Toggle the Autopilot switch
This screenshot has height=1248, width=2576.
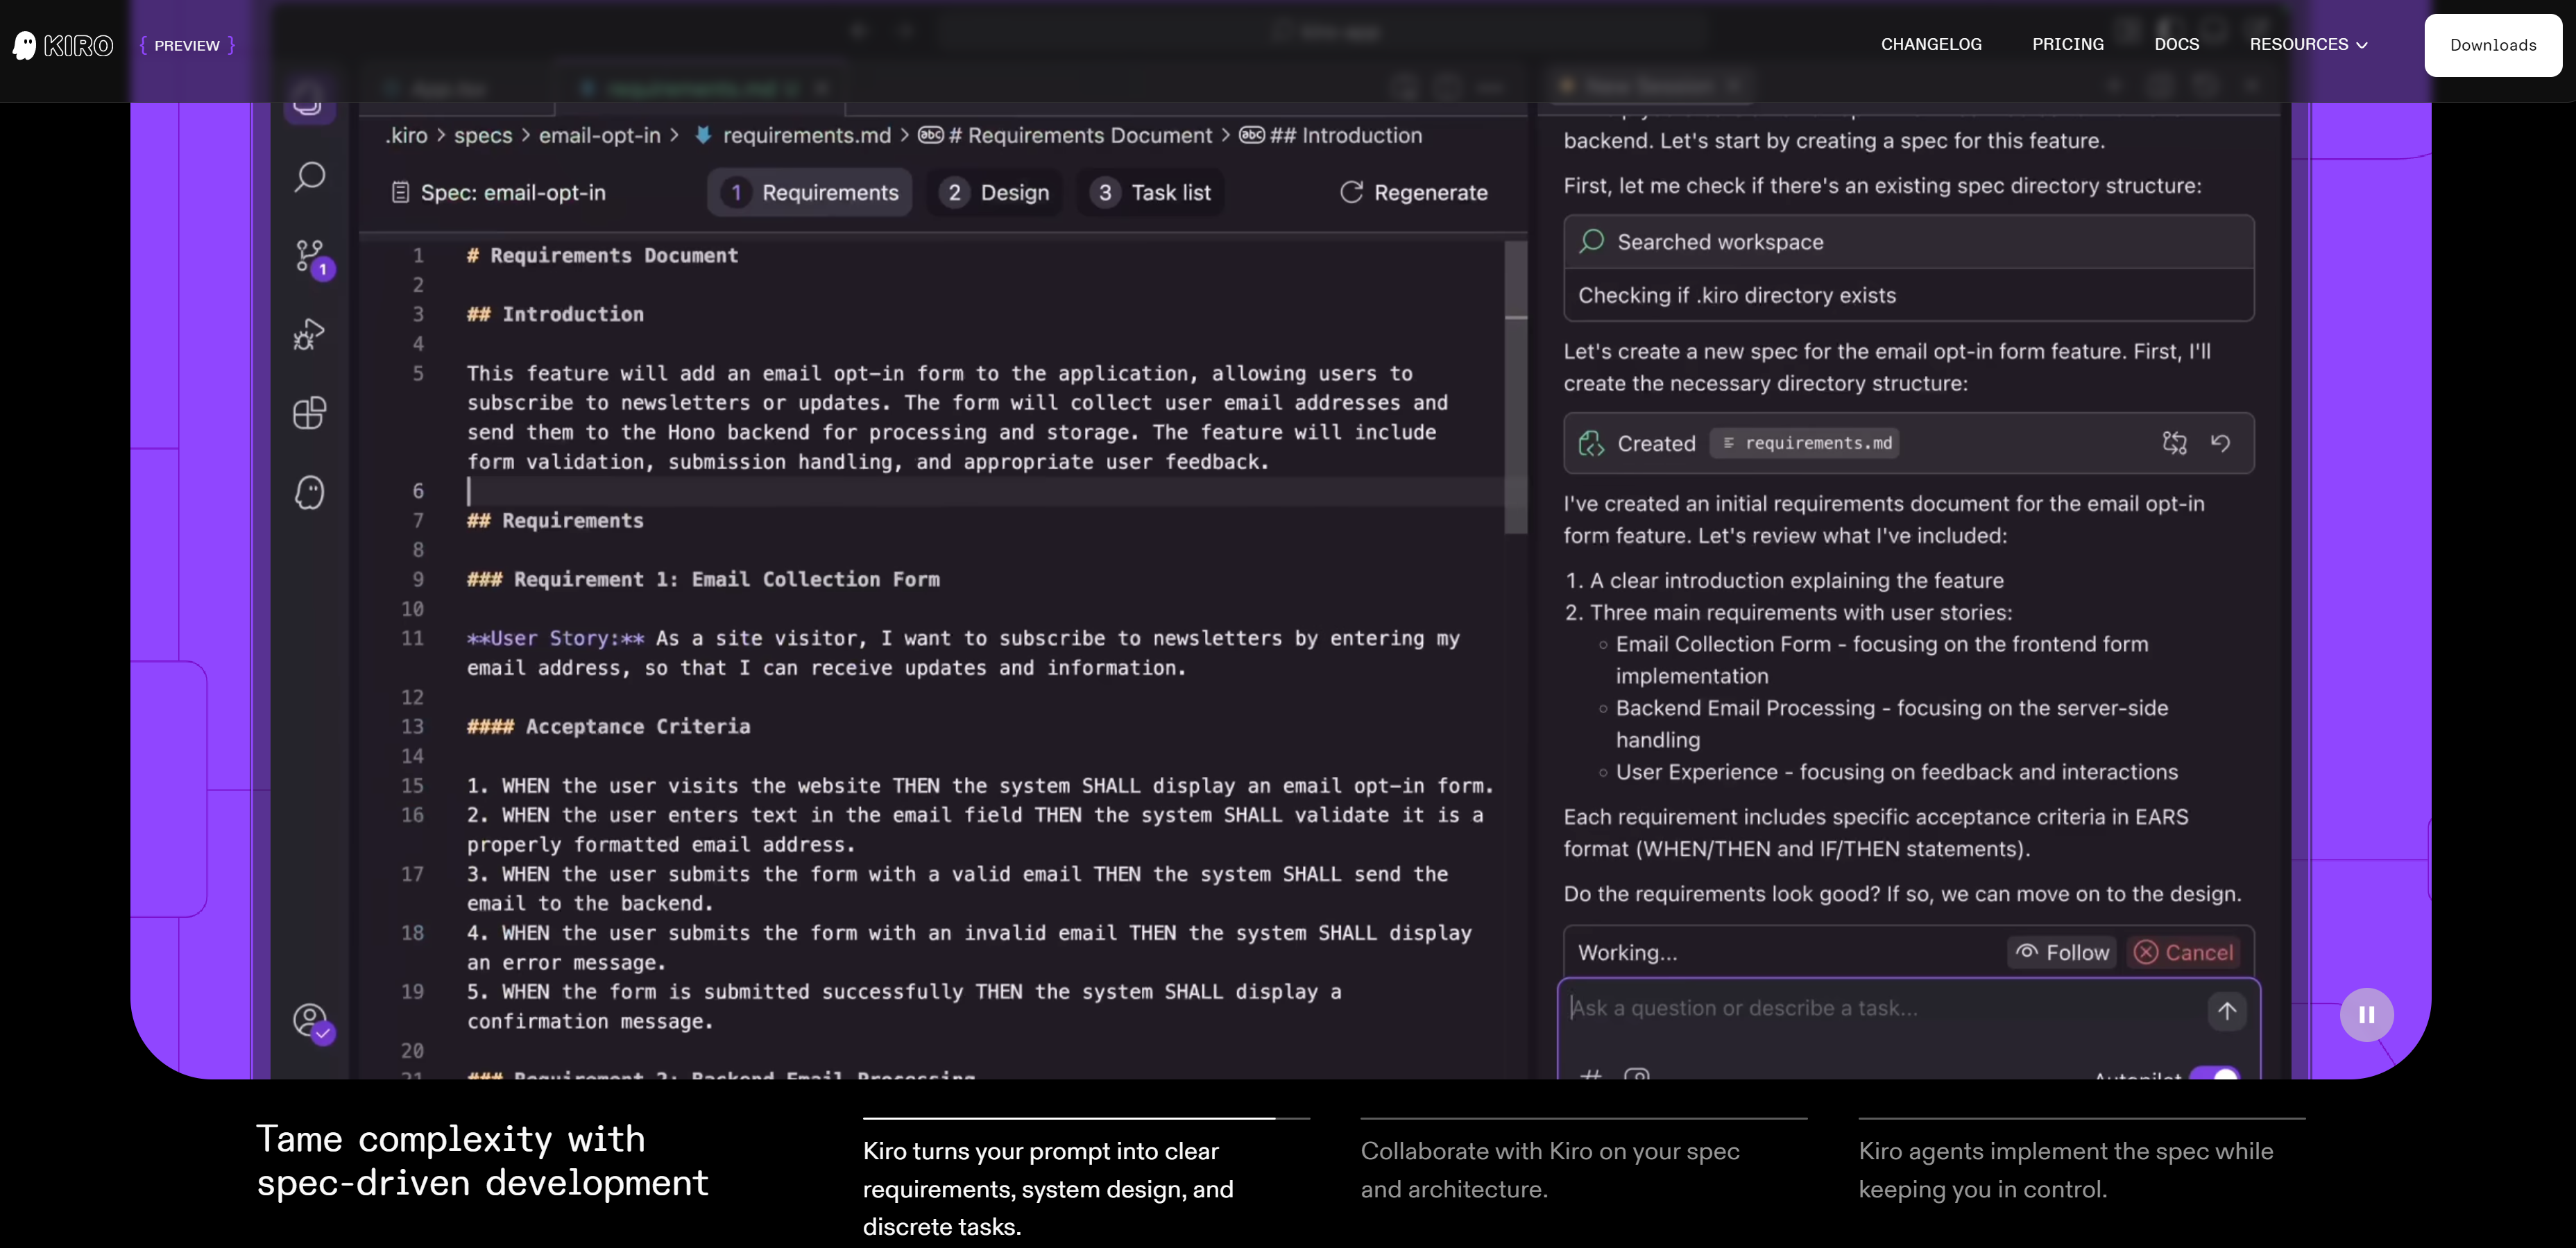pyautogui.click(x=2215, y=1074)
